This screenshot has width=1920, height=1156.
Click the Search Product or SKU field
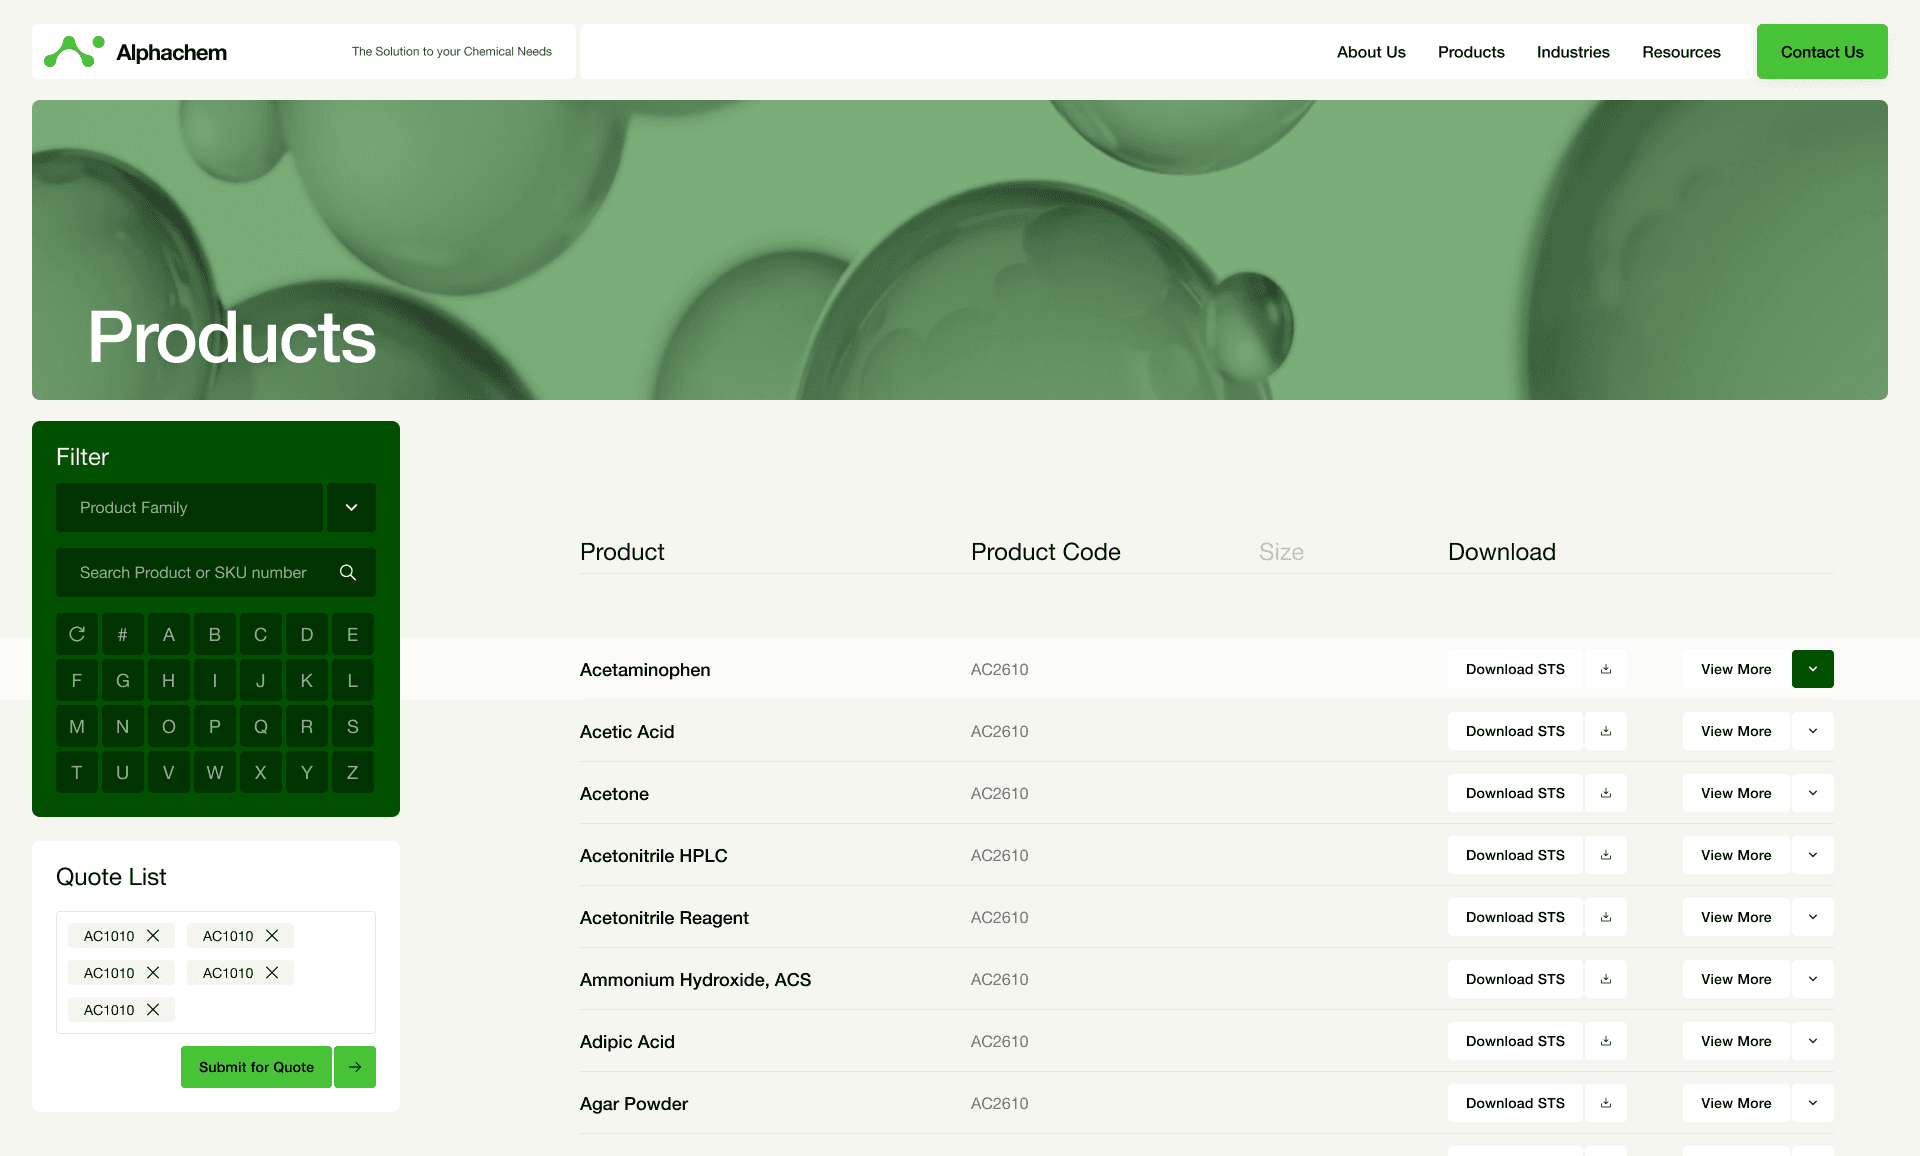pyautogui.click(x=194, y=573)
